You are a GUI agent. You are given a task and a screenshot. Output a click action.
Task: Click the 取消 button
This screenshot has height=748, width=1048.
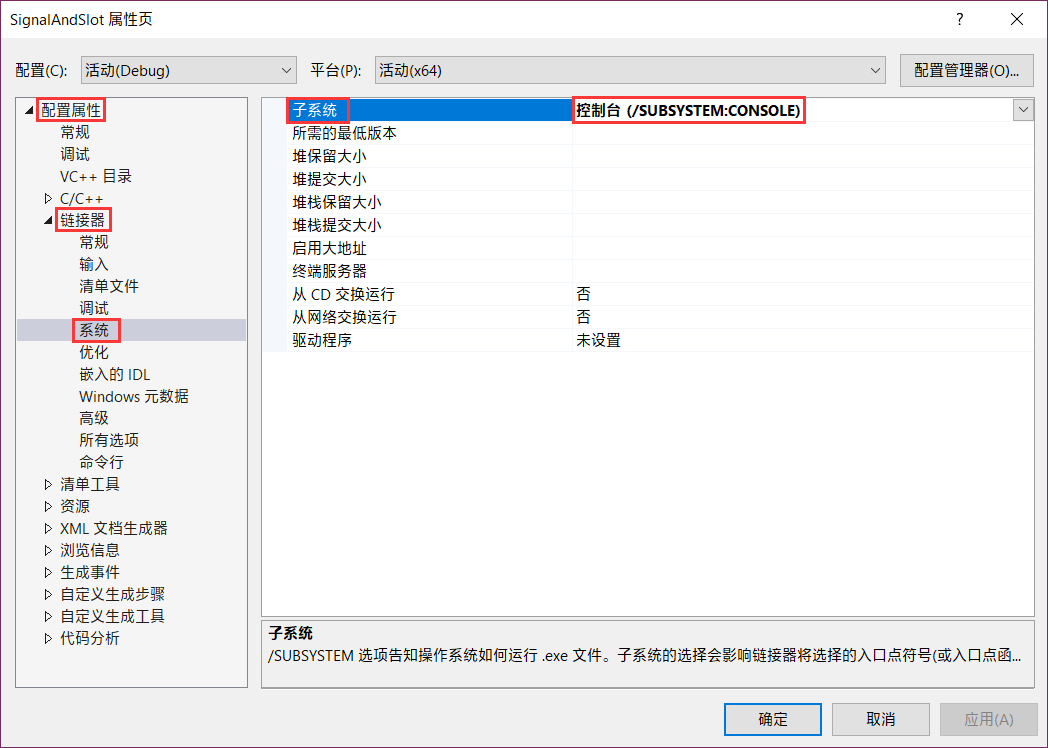pyautogui.click(x=880, y=719)
